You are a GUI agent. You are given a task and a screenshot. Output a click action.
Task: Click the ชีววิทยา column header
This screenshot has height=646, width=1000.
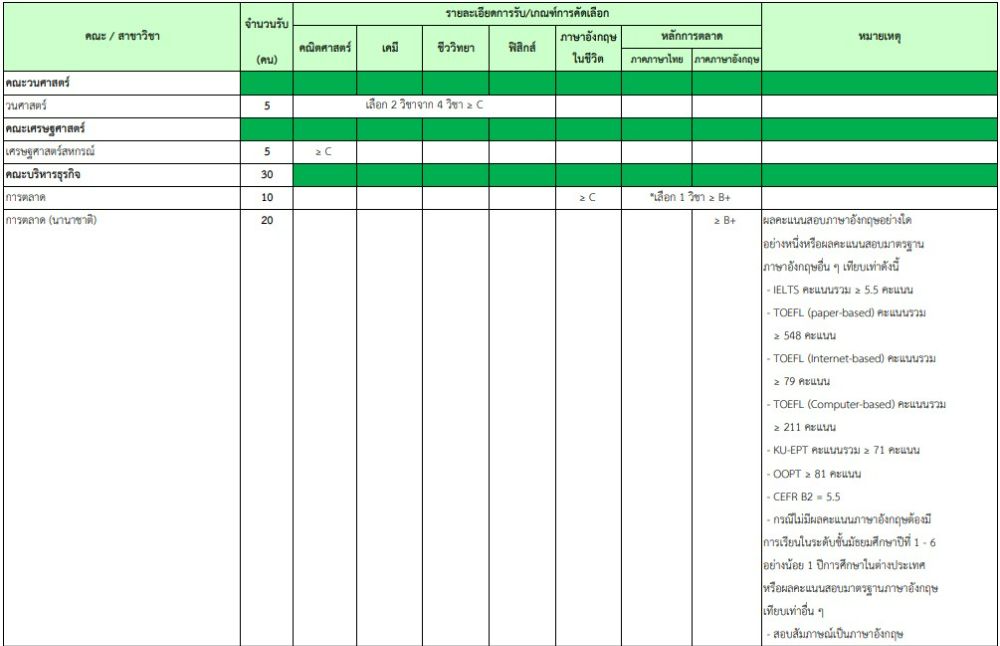455,47
